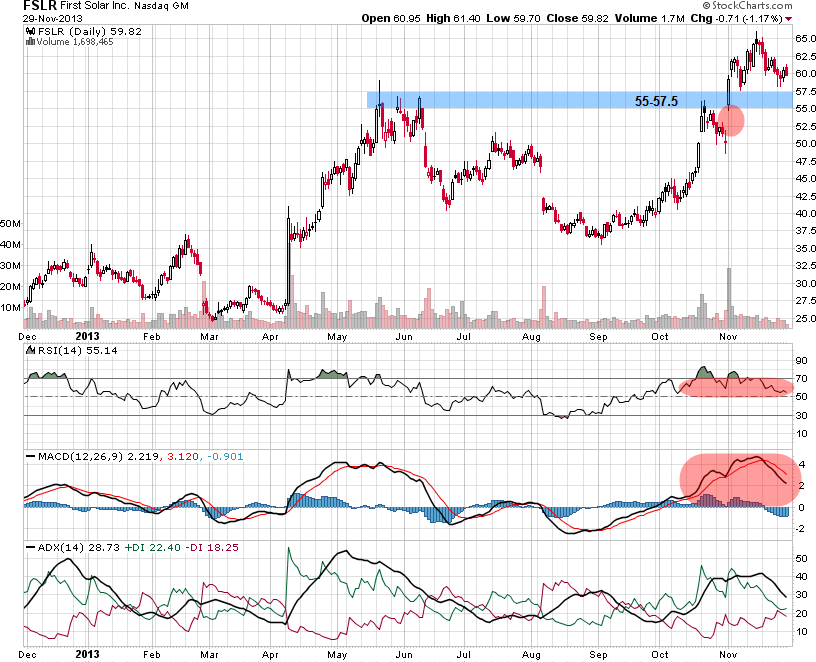816x662 pixels.
Task: Click the blue -0.901 MACD histogram value
Action: 225,456
